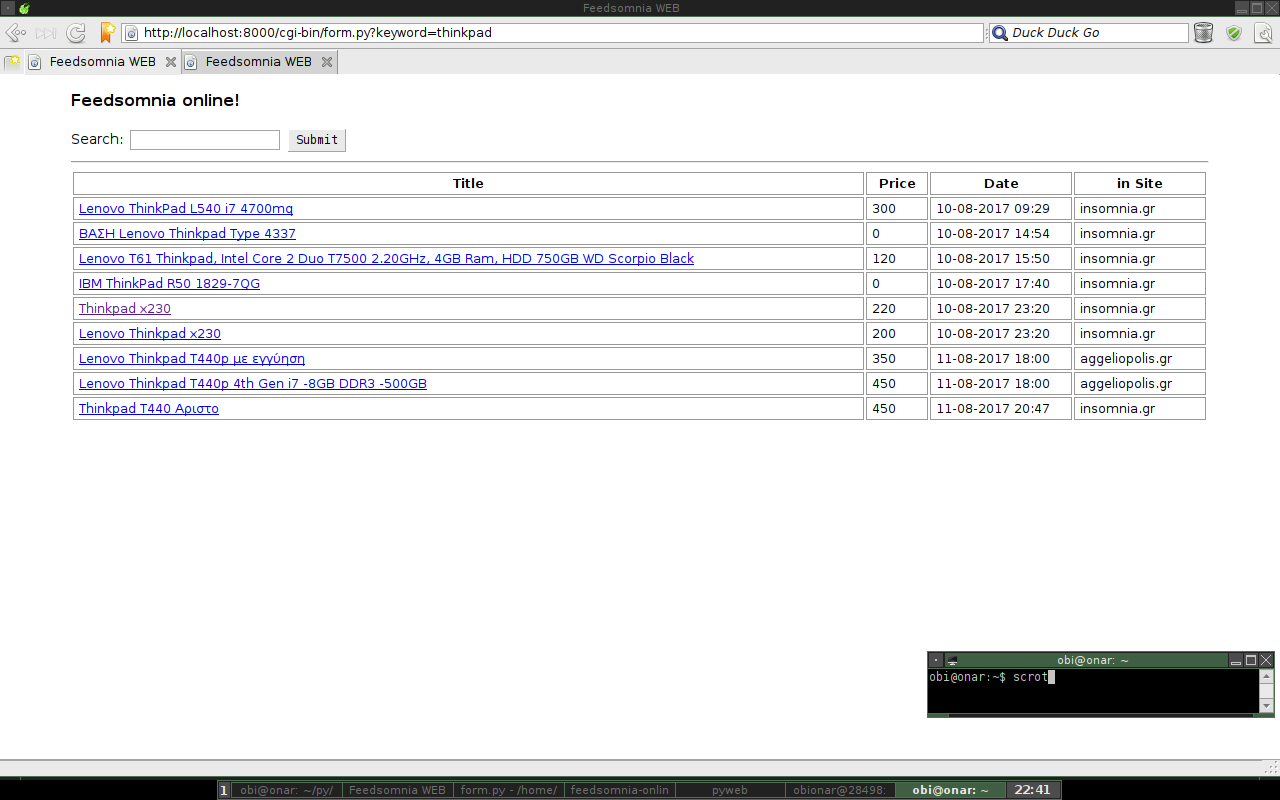Click the price cell showing 300
This screenshot has width=1280, height=800.
897,209
